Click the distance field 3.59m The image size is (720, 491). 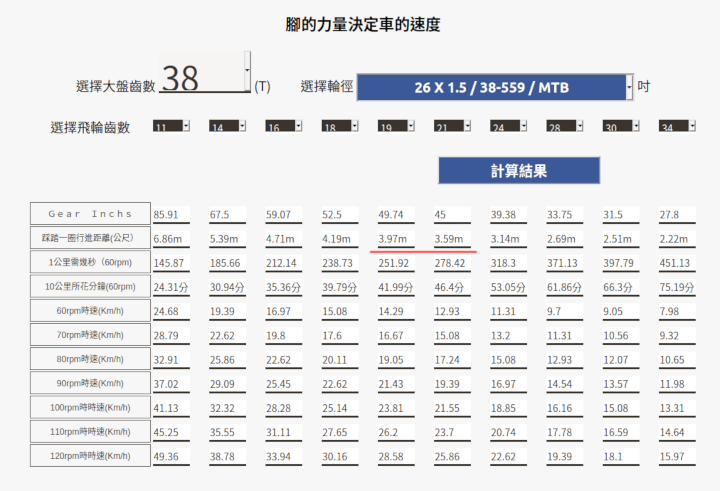tap(452, 239)
